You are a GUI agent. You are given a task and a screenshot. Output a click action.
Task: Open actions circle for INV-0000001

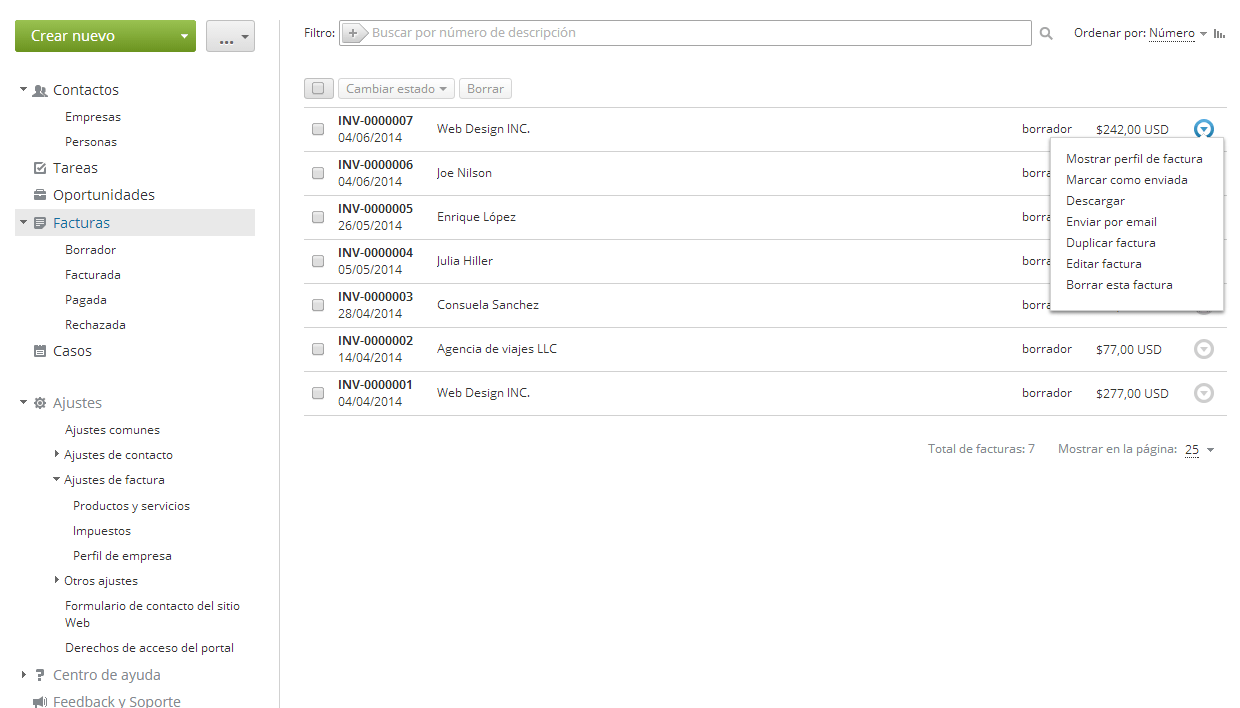1204,393
